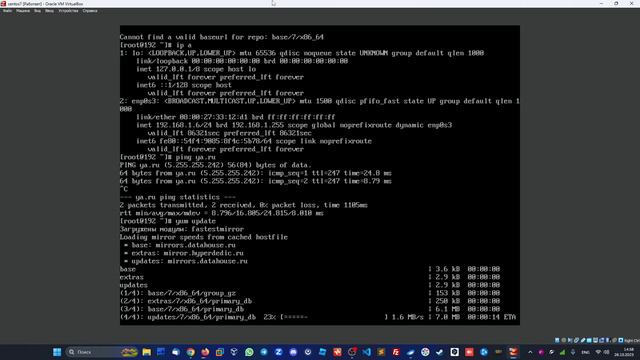Click the VirtualBox hard disk status icon
The height and width of the screenshot is (360, 640).
[557, 340]
